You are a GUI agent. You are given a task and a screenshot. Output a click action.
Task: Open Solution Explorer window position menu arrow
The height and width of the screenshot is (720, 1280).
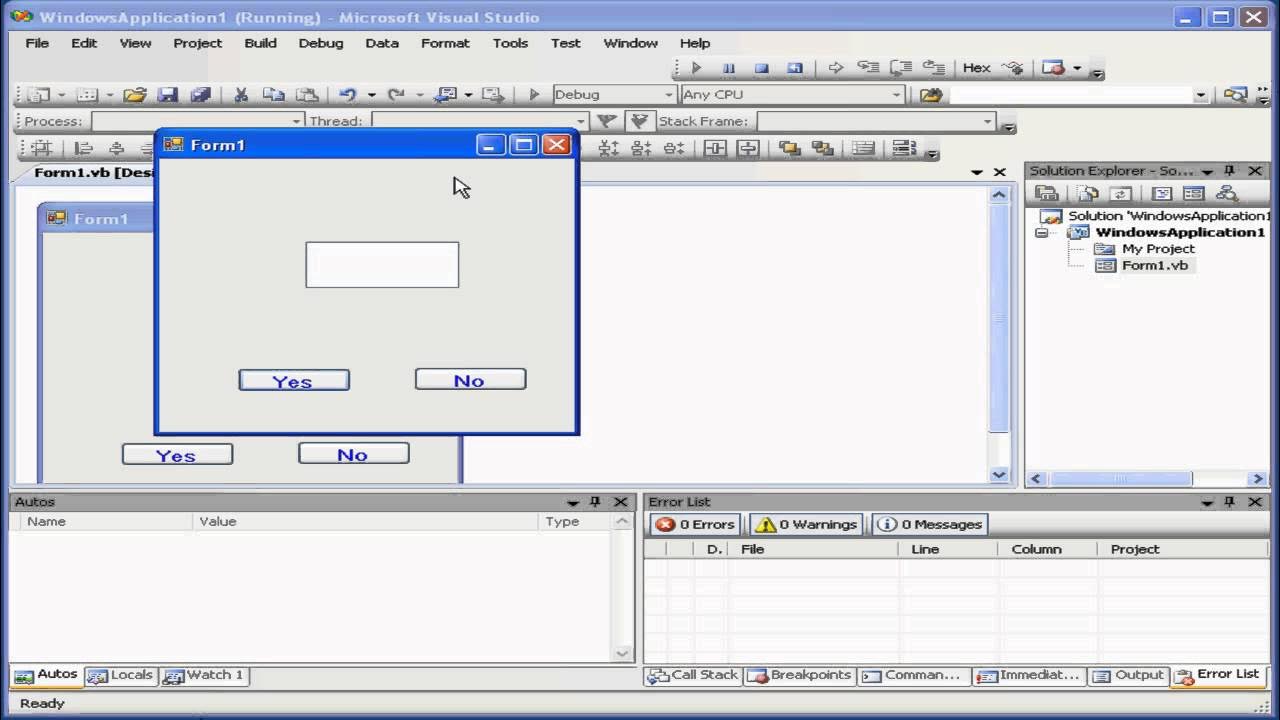1208,171
